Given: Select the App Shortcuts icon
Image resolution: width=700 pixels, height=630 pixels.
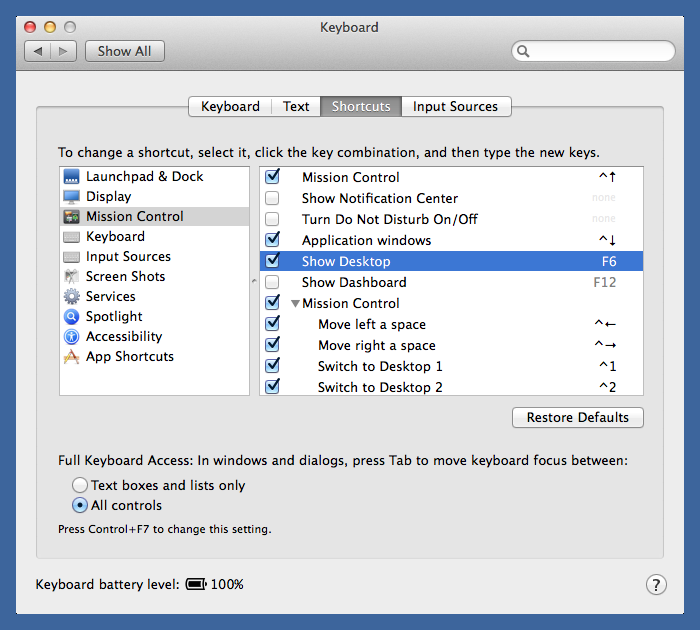Looking at the screenshot, I should click(x=71, y=357).
